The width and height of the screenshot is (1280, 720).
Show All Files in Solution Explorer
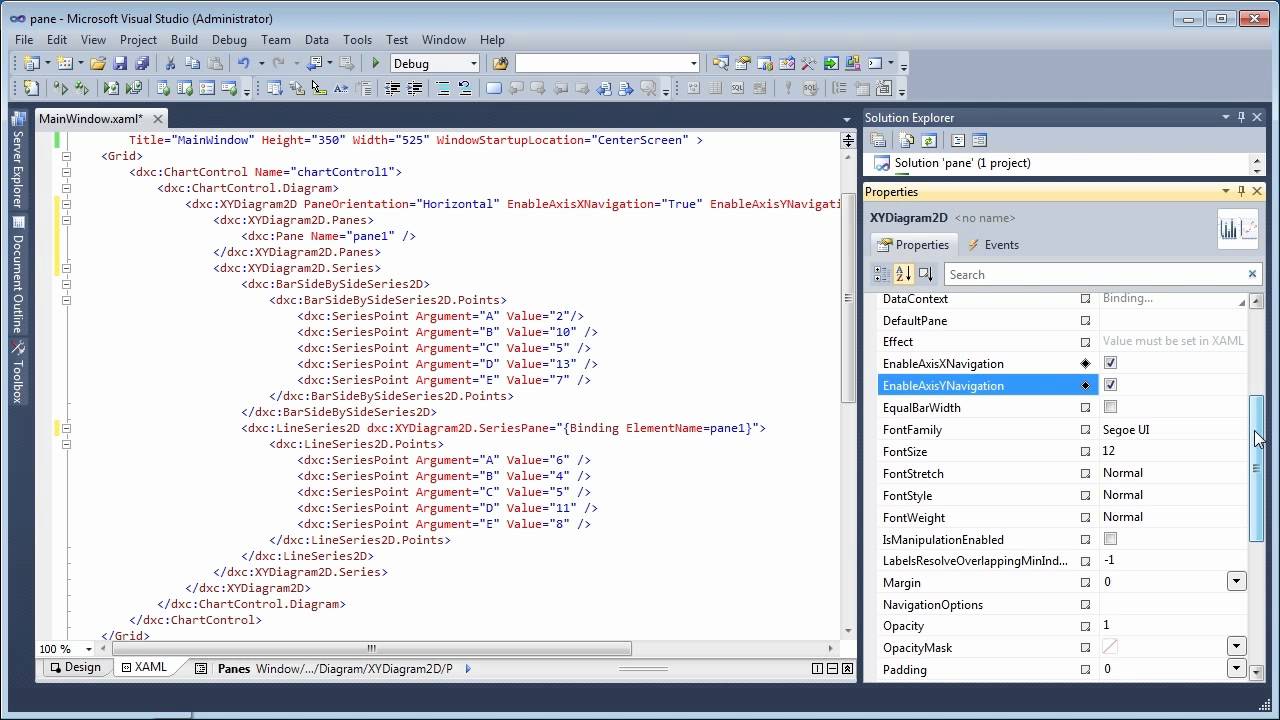coord(907,140)
